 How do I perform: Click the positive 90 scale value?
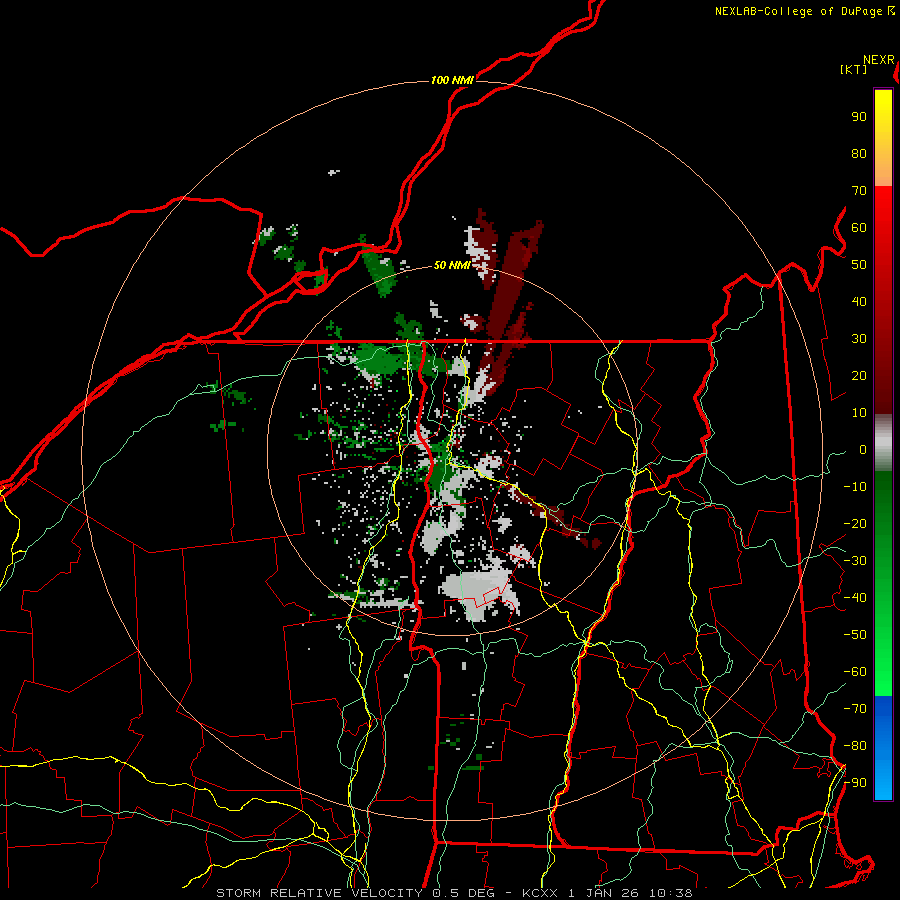pyautogui.click(x=859, y=117)
